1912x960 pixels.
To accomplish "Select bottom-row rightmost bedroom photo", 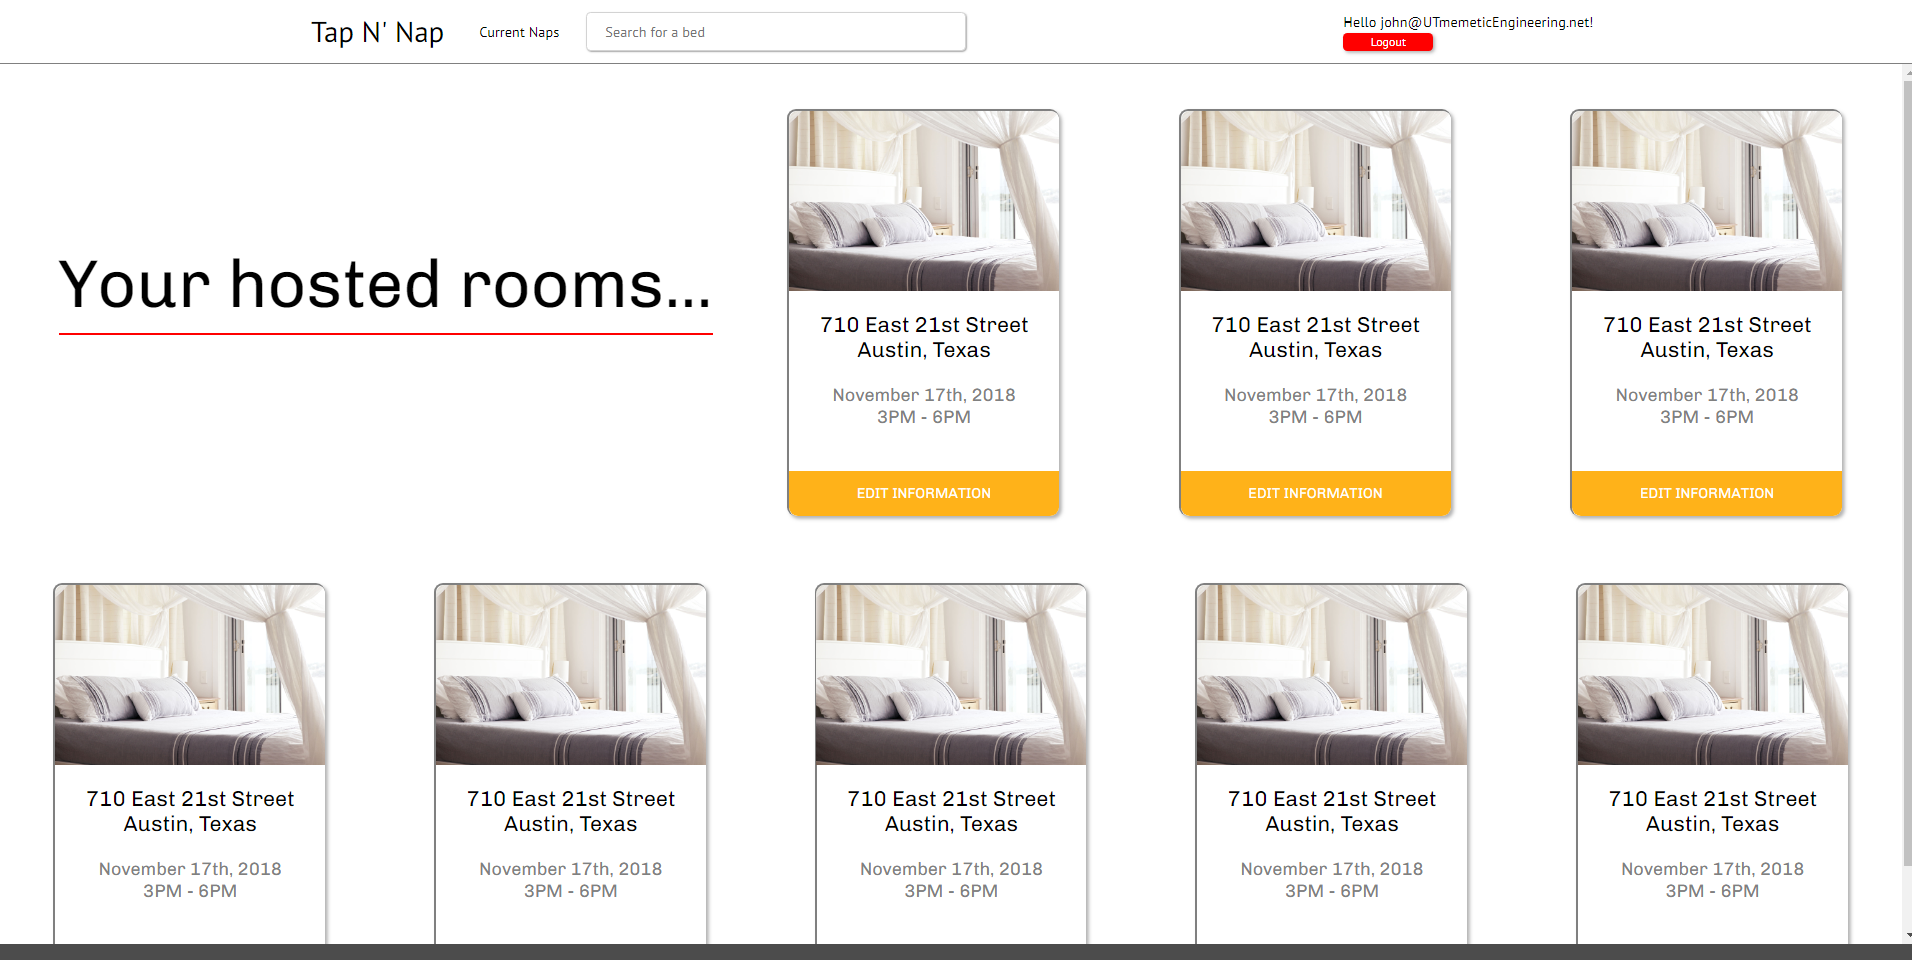I will (1713, 675).
